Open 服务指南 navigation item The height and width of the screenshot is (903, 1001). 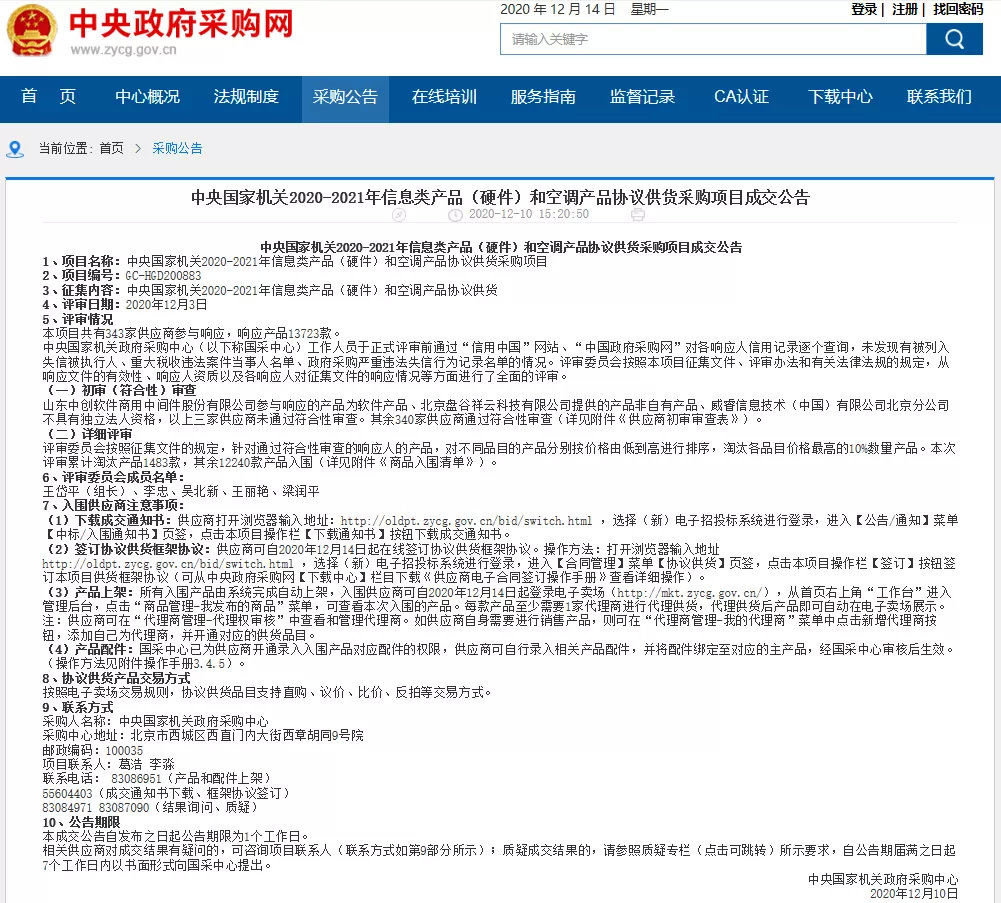pyautogui.click(x=543, y=97)
